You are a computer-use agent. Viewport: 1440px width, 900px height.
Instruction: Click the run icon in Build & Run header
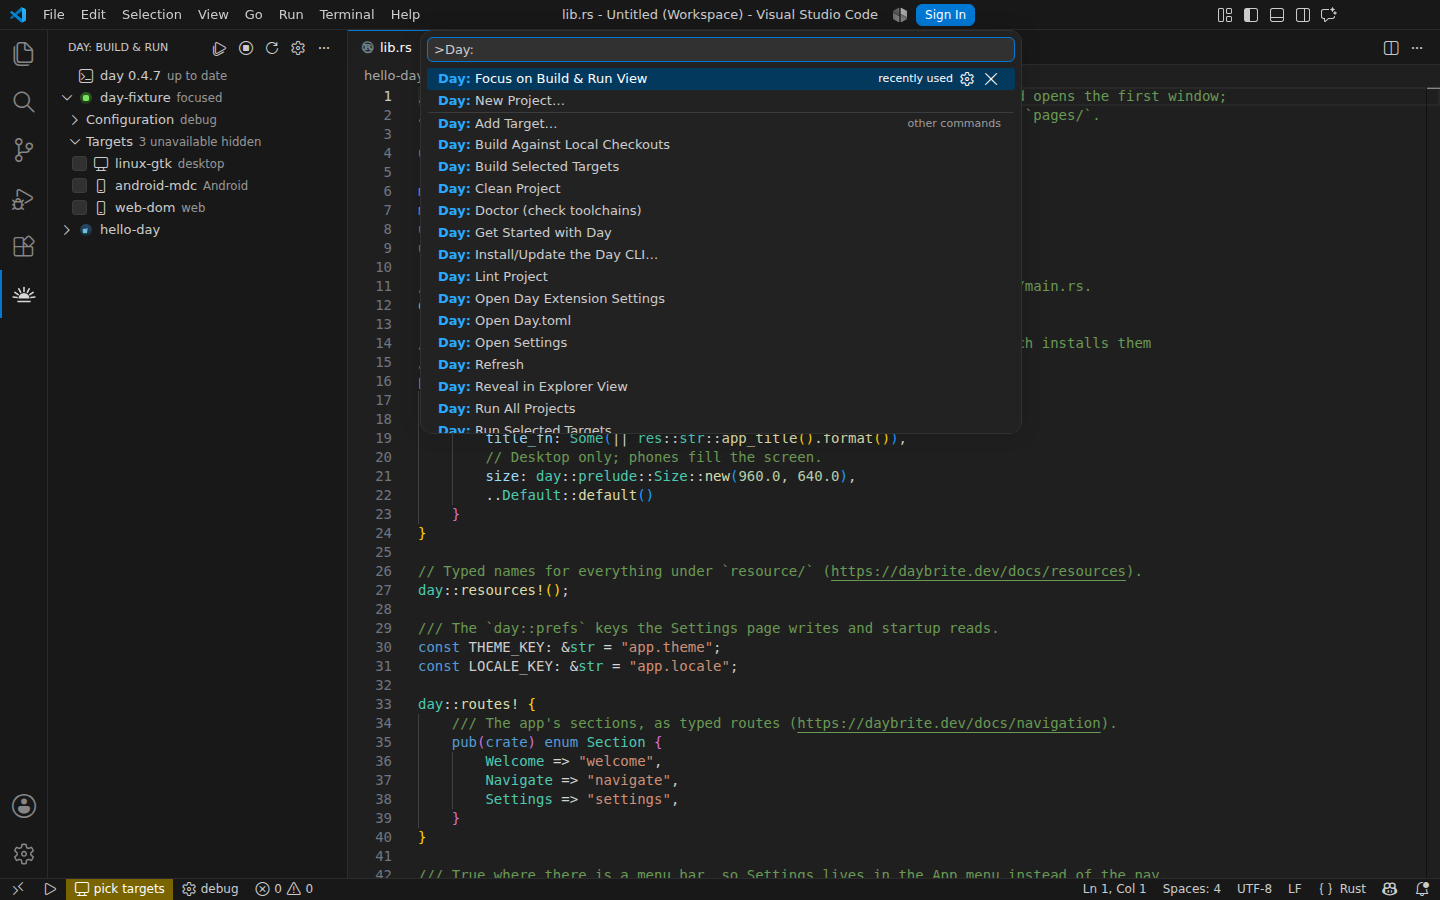220,48
